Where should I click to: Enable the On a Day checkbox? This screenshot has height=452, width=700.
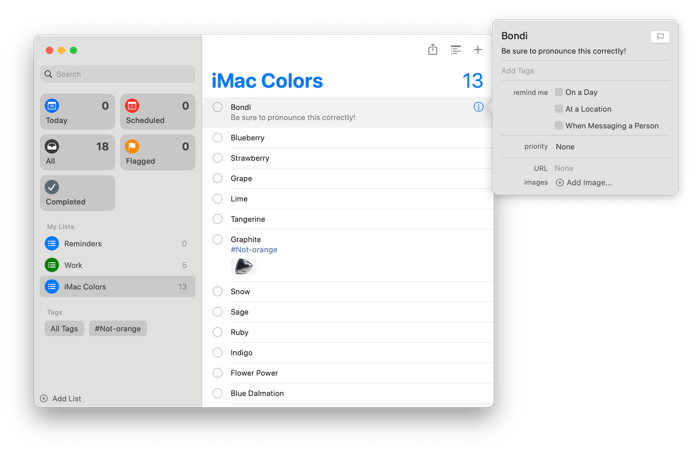coord(558,92)
